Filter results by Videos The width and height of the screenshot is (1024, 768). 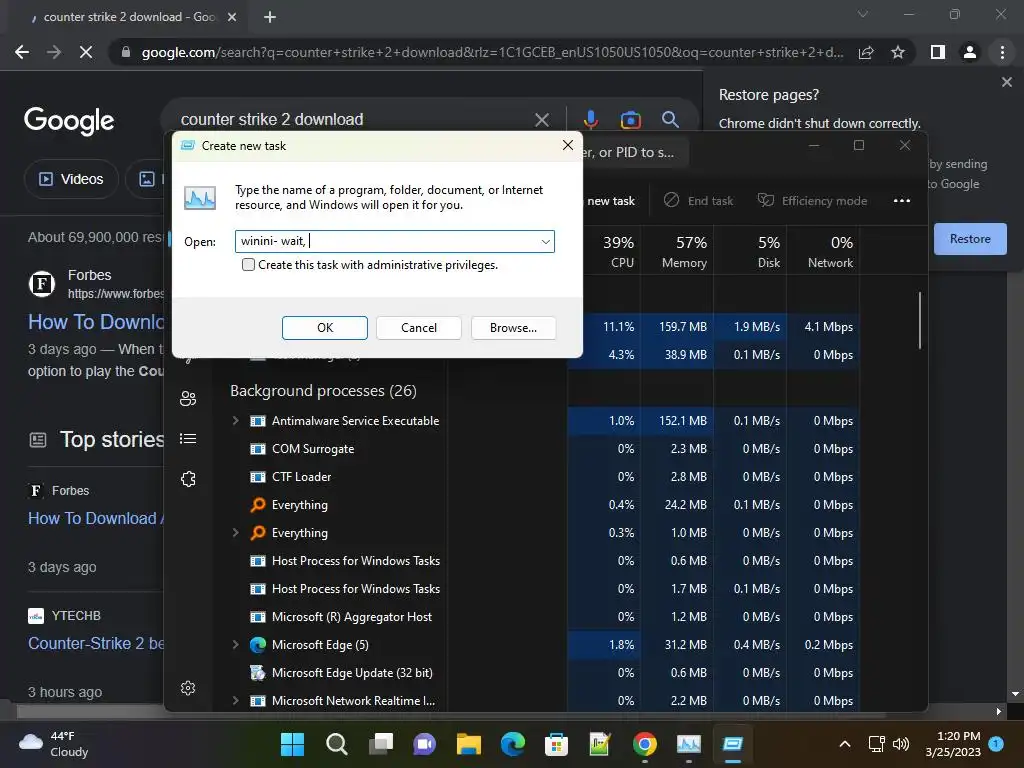71,179
